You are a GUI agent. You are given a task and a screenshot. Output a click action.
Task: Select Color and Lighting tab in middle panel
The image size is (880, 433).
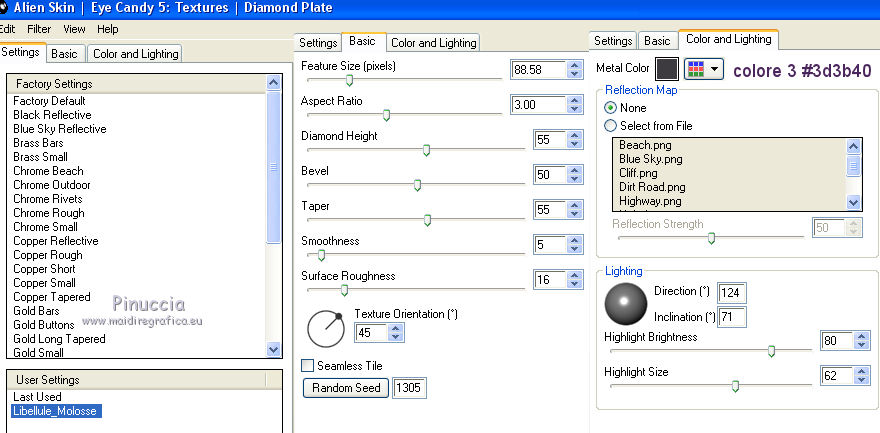(433, 43)
